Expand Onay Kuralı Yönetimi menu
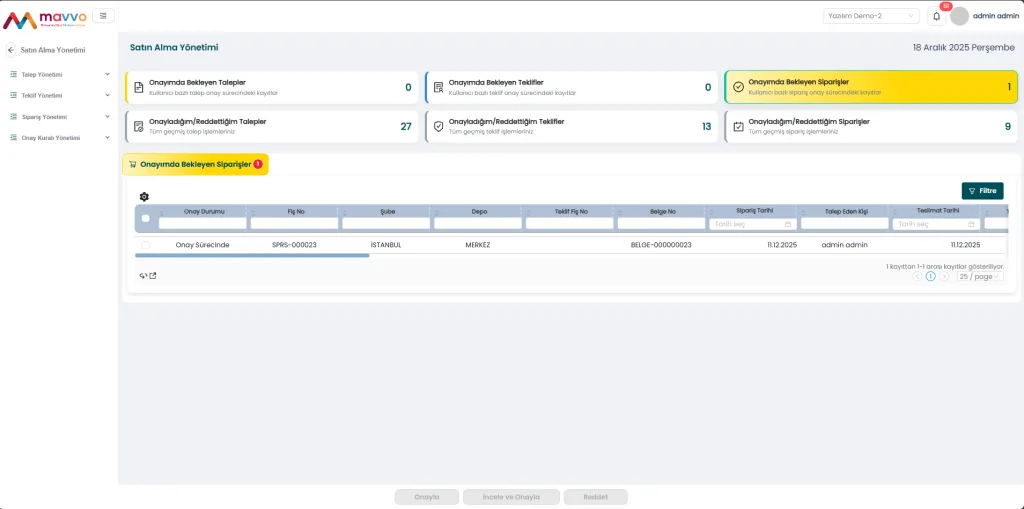Viewport: 1024px width, 509px height. (x=108, y=138)
